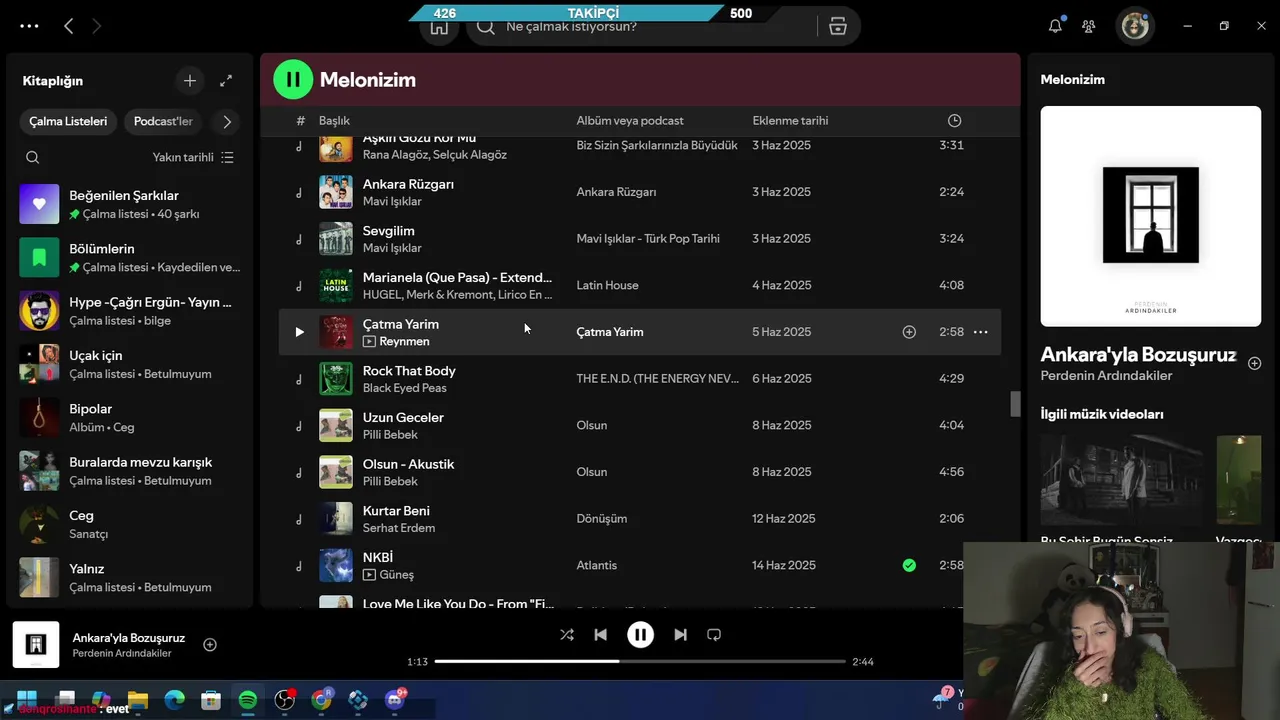1280x720 pixels.
Task: Sort by Eklenme tarihi column
Action: pos(790,121)
